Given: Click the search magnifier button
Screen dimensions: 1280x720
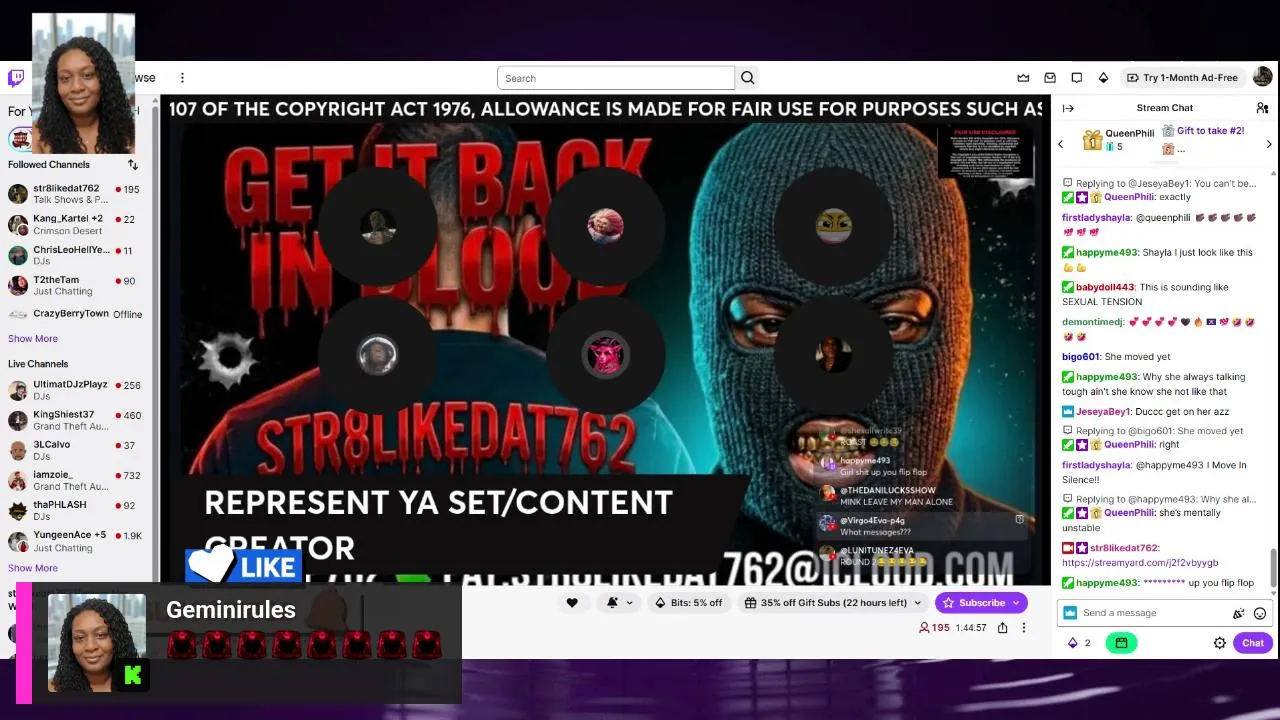Looking at the screenshot, I should click(x=747, y=78).
